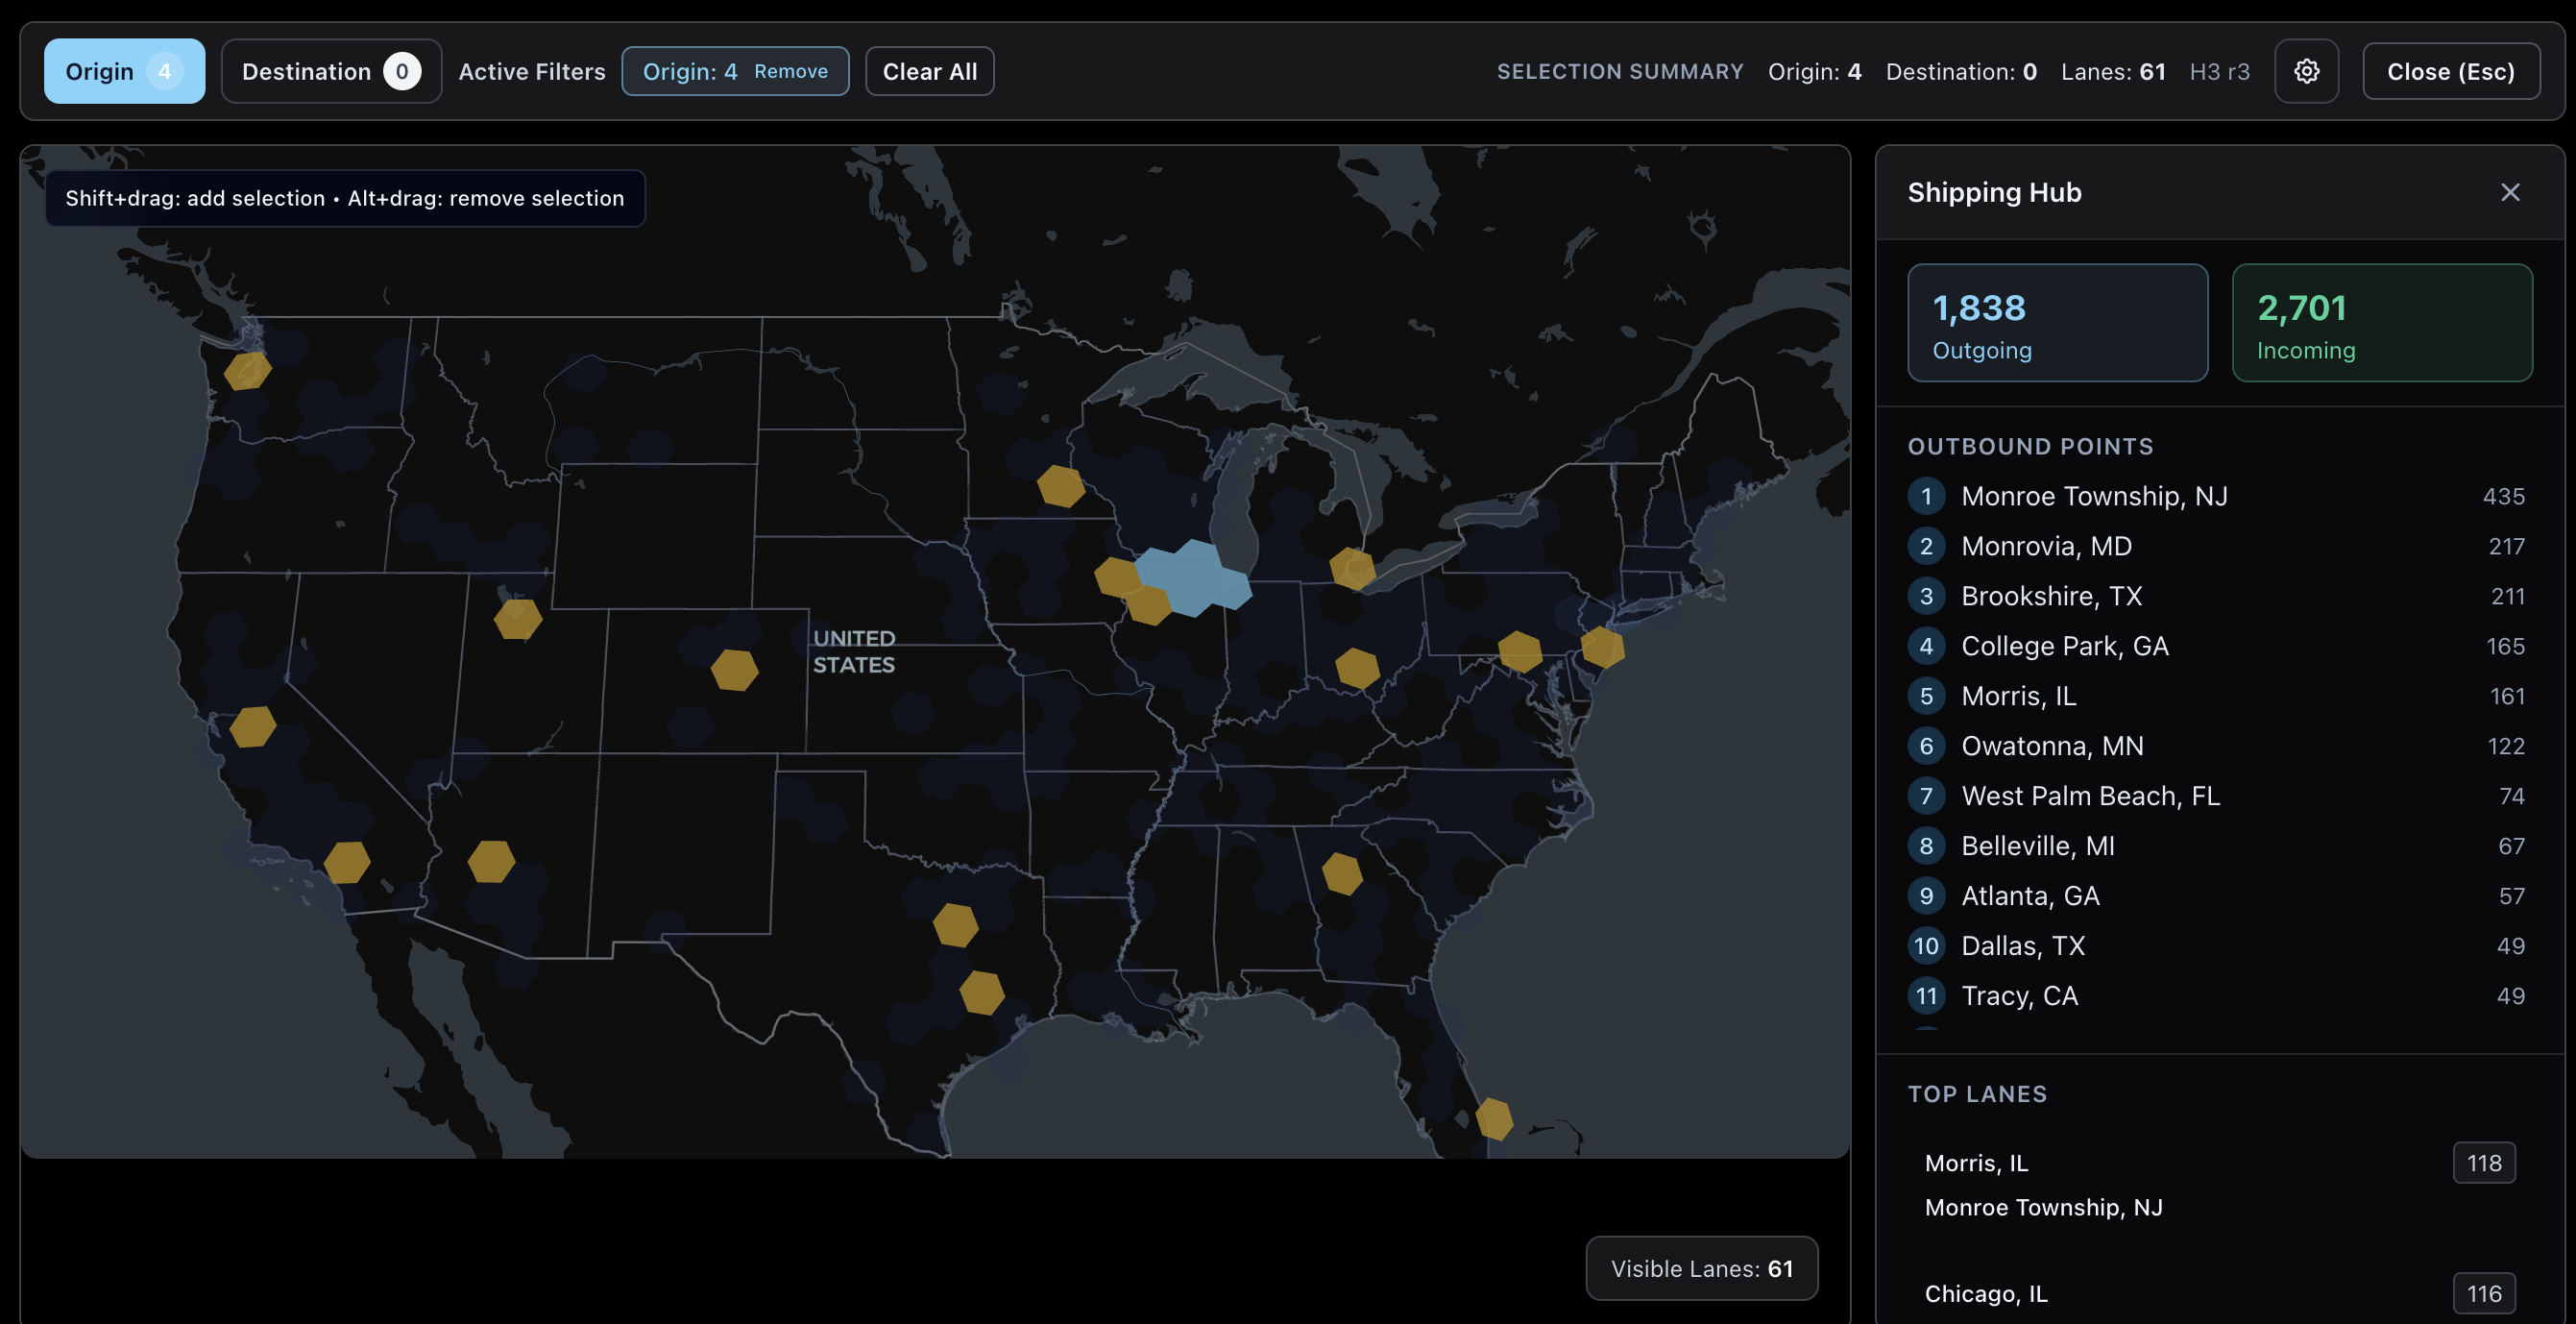Toggle the Outgoing 1,838 stat card

(2058, 323)
